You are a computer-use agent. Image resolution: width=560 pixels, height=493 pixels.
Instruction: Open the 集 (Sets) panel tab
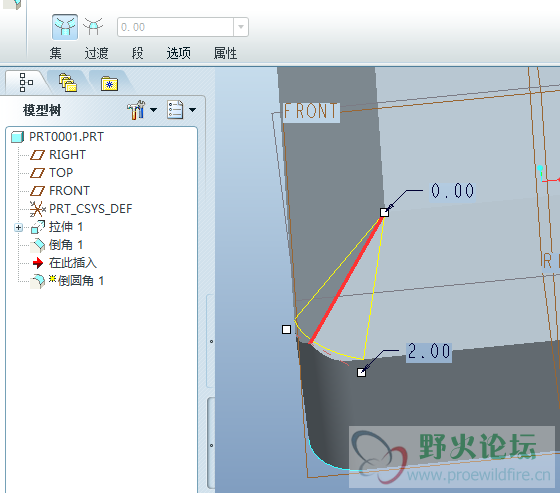tap(56, 53)
